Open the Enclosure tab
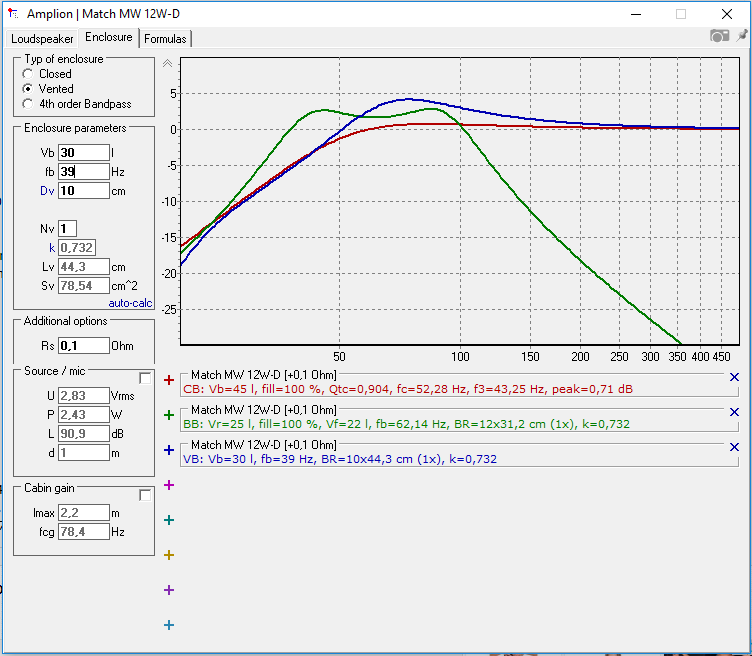Image resolution: width=752 pixels, height=656 pixels. click(x=109, y=37)
